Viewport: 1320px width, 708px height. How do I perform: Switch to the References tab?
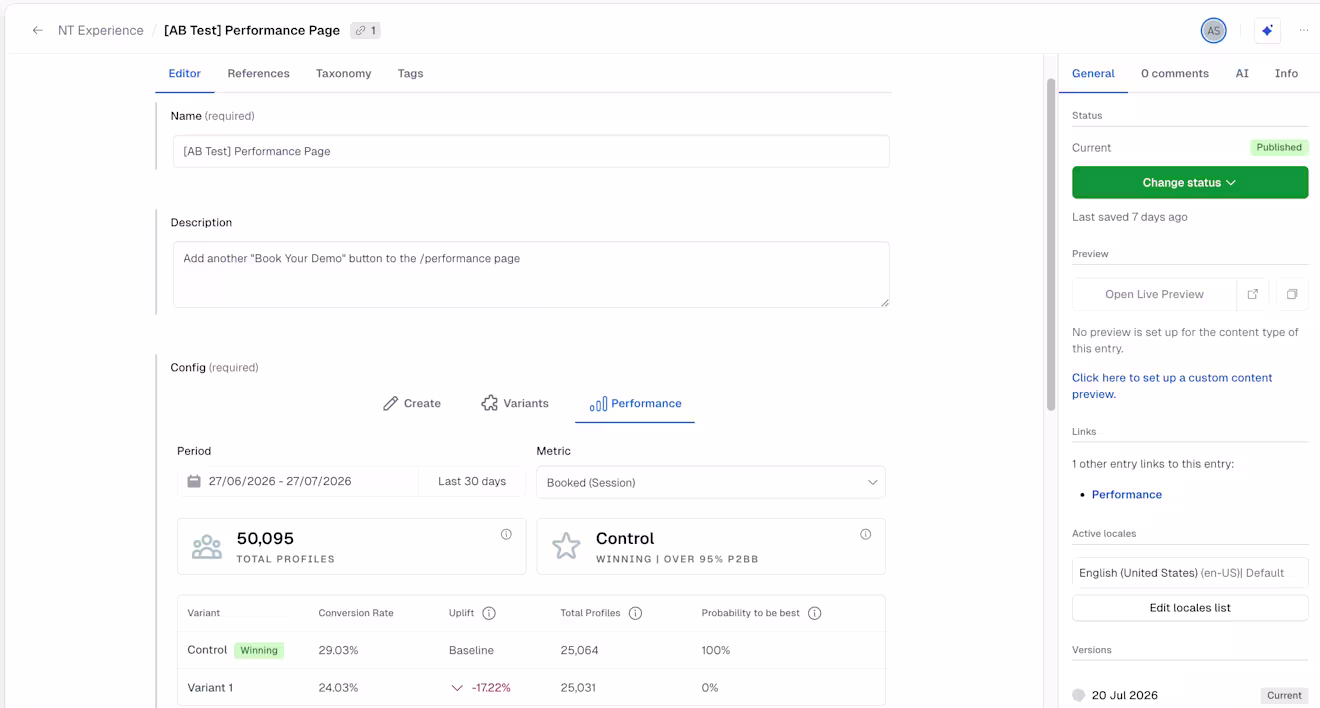(258, 73)
